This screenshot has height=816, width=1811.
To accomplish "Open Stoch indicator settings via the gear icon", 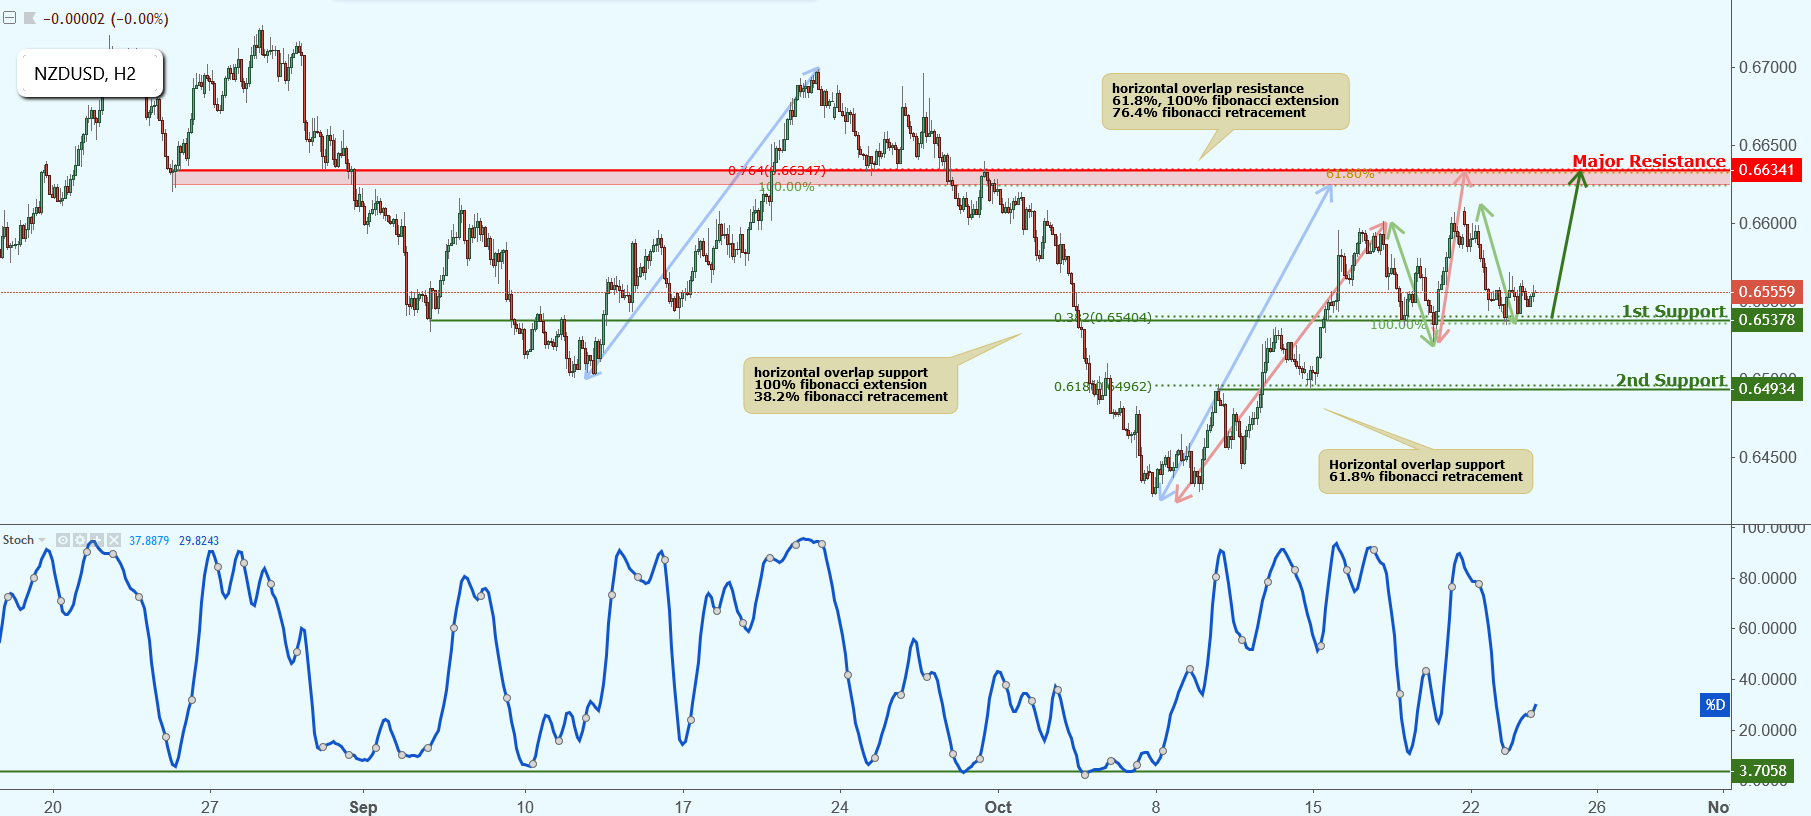I will pyautogui.click(x=80, y=540).
